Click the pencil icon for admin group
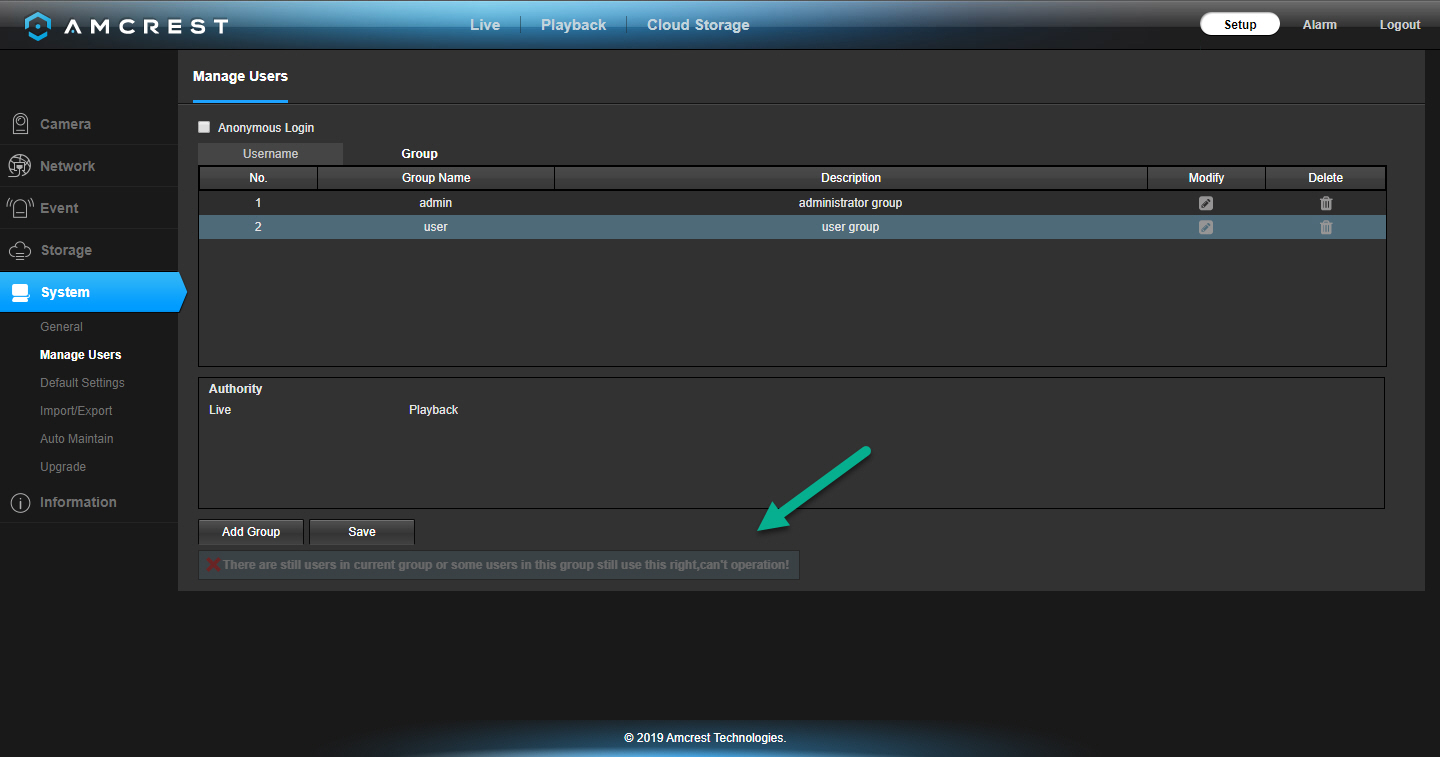The width and height of the screenshot is (1440, 757). click(1206, 203)
